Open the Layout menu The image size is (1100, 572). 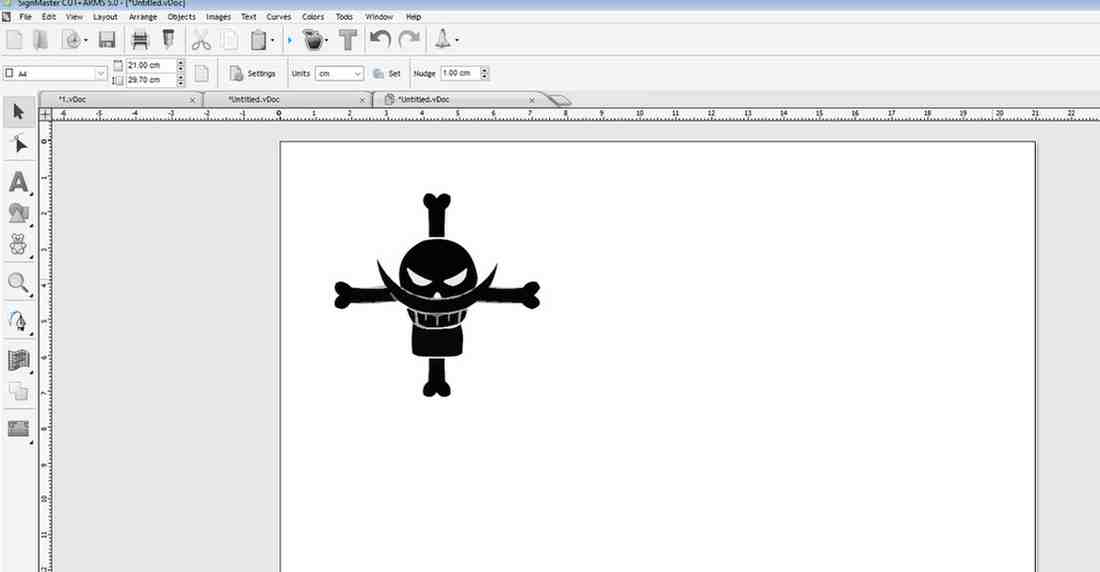(x=105, y=16)
